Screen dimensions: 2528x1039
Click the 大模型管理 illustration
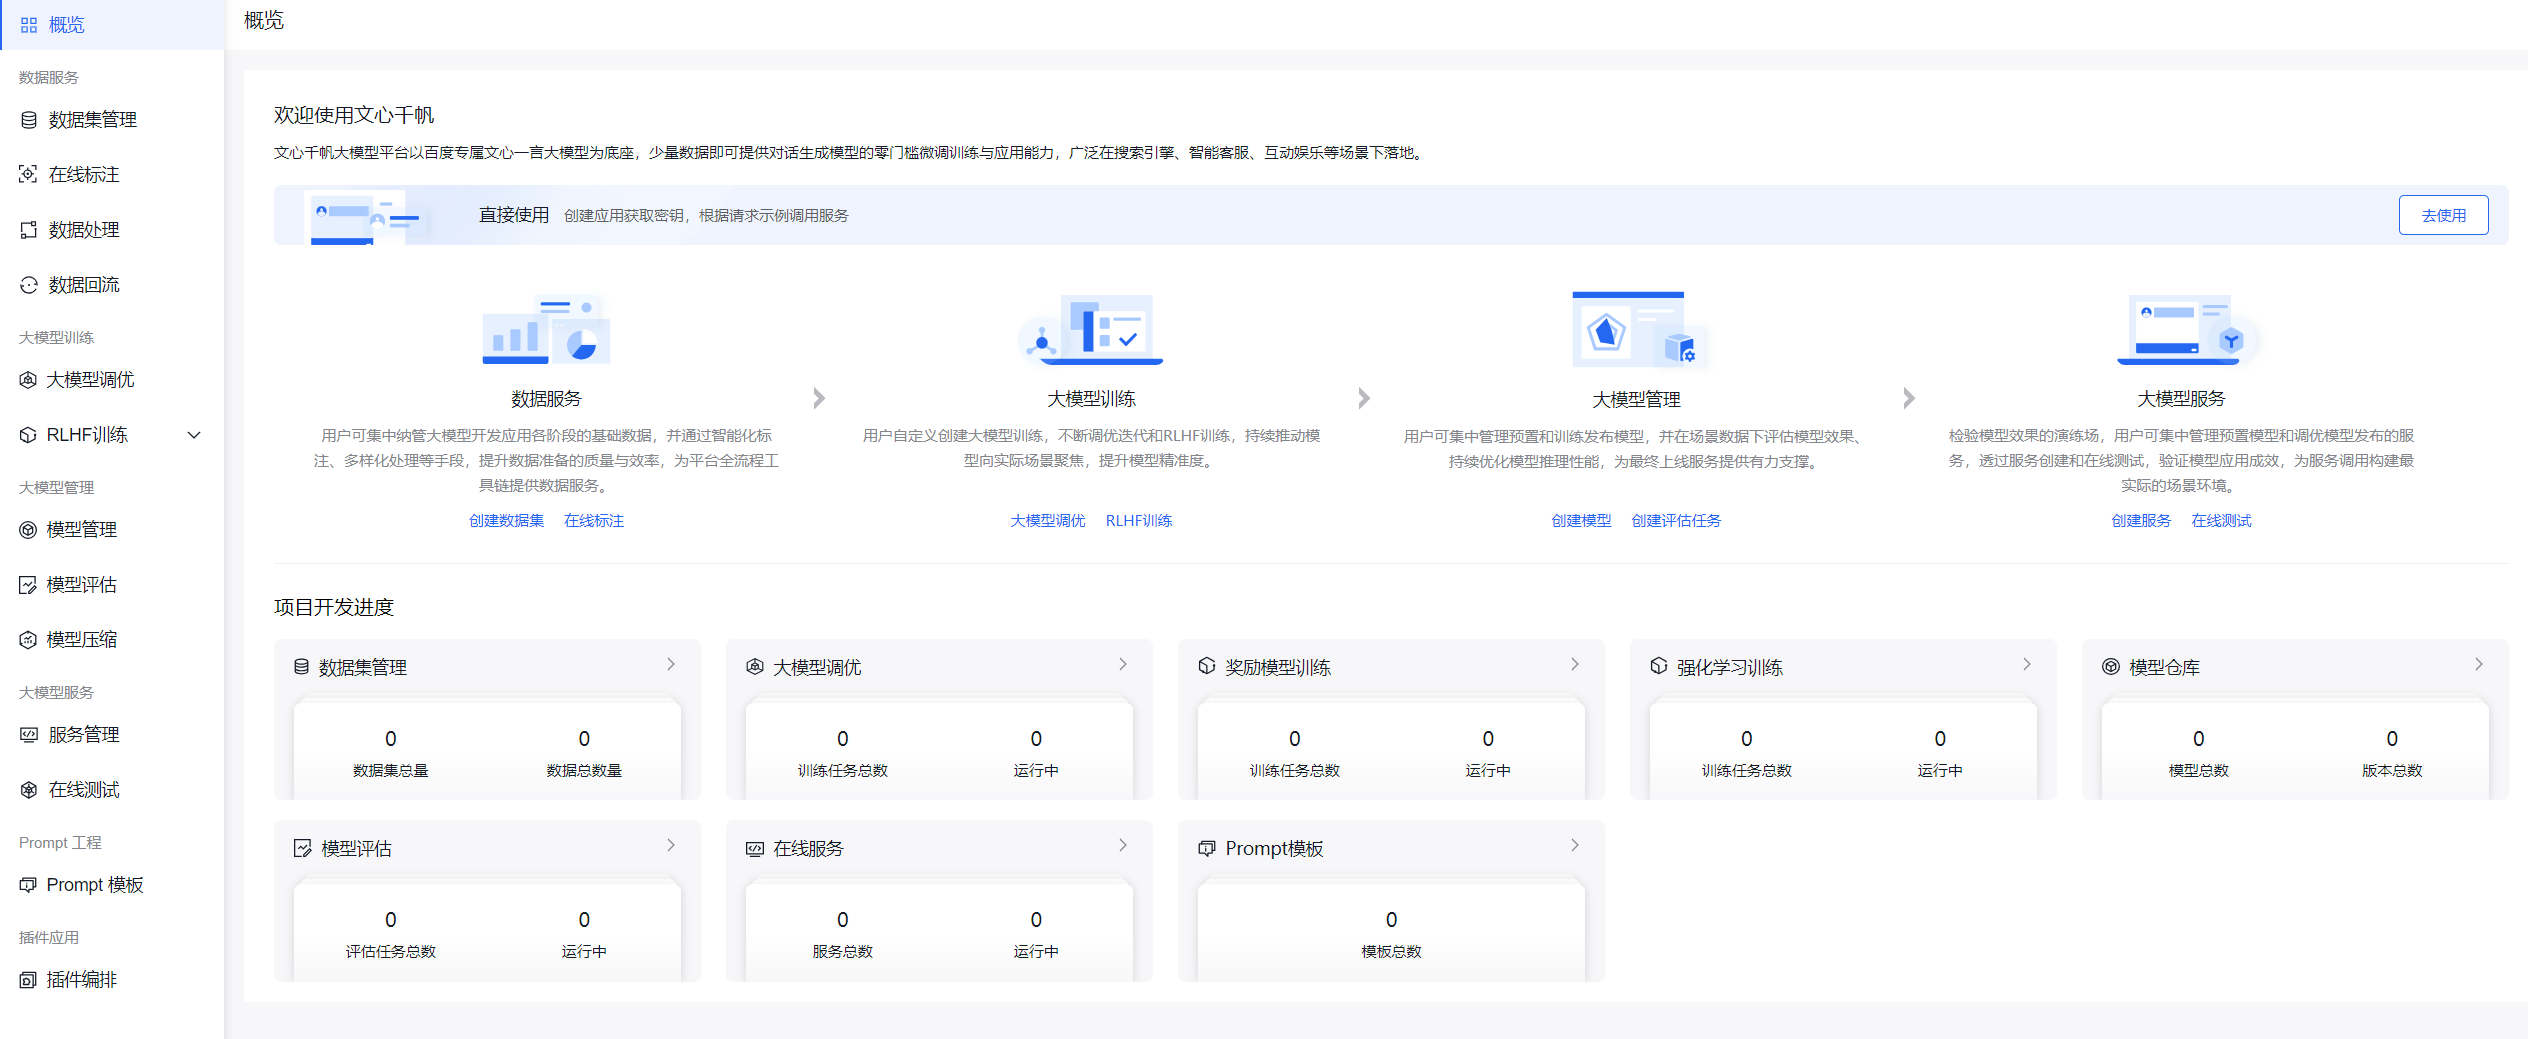1637,331
